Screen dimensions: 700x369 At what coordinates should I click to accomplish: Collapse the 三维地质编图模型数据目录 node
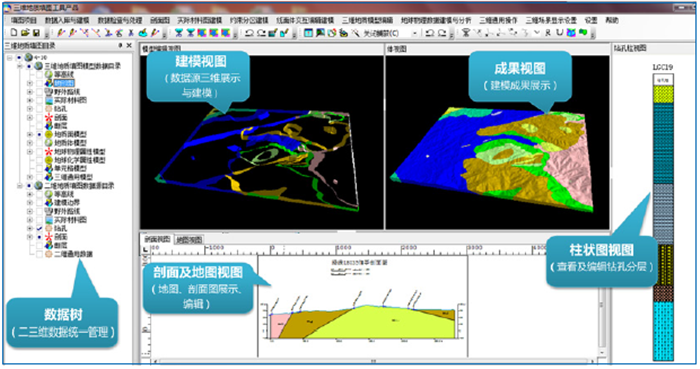[20, 66]
